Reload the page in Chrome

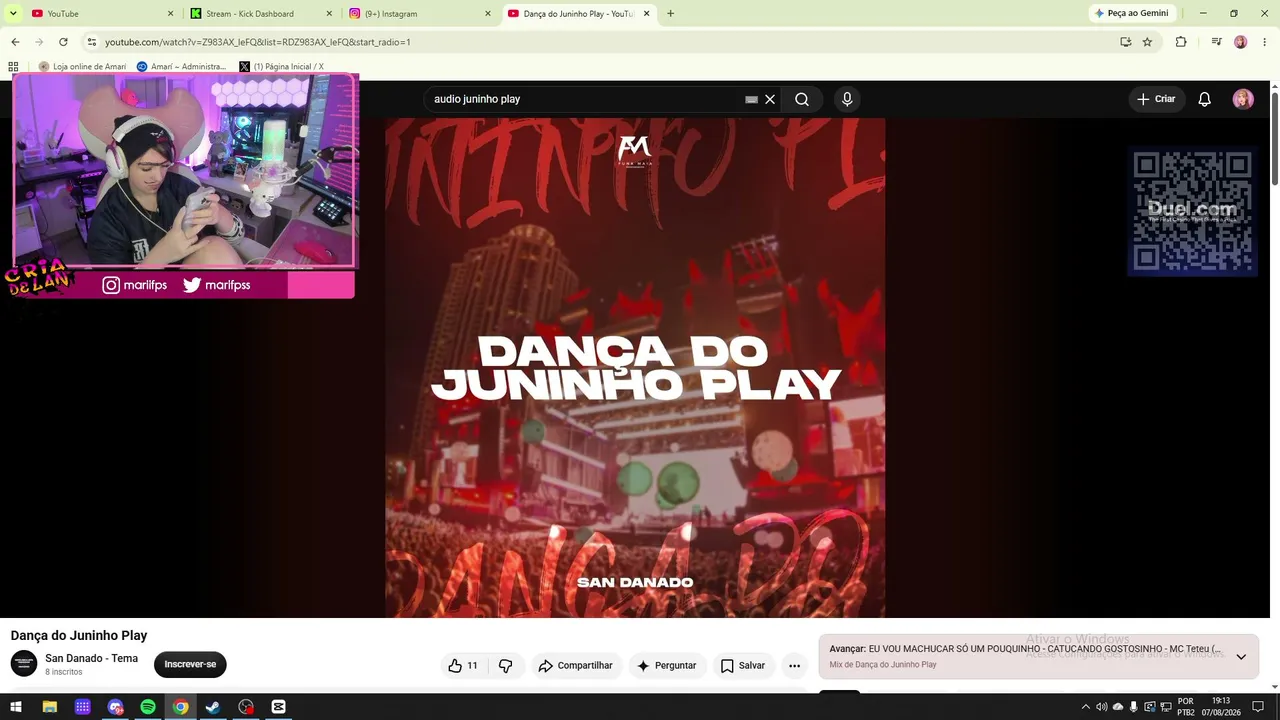pyautogui.click(x=63, y=42)
